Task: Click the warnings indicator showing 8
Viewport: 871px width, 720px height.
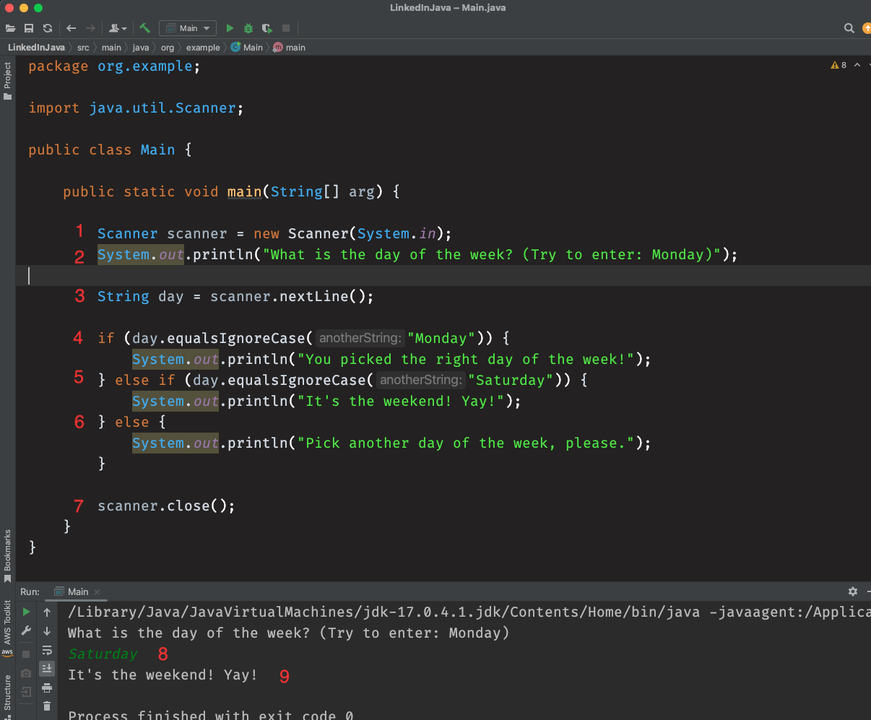Action: pos(838,65)
